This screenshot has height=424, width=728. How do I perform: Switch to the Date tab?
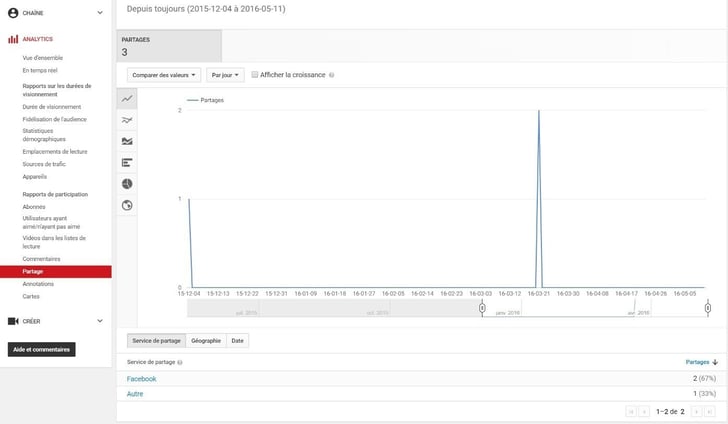point(237,340)
